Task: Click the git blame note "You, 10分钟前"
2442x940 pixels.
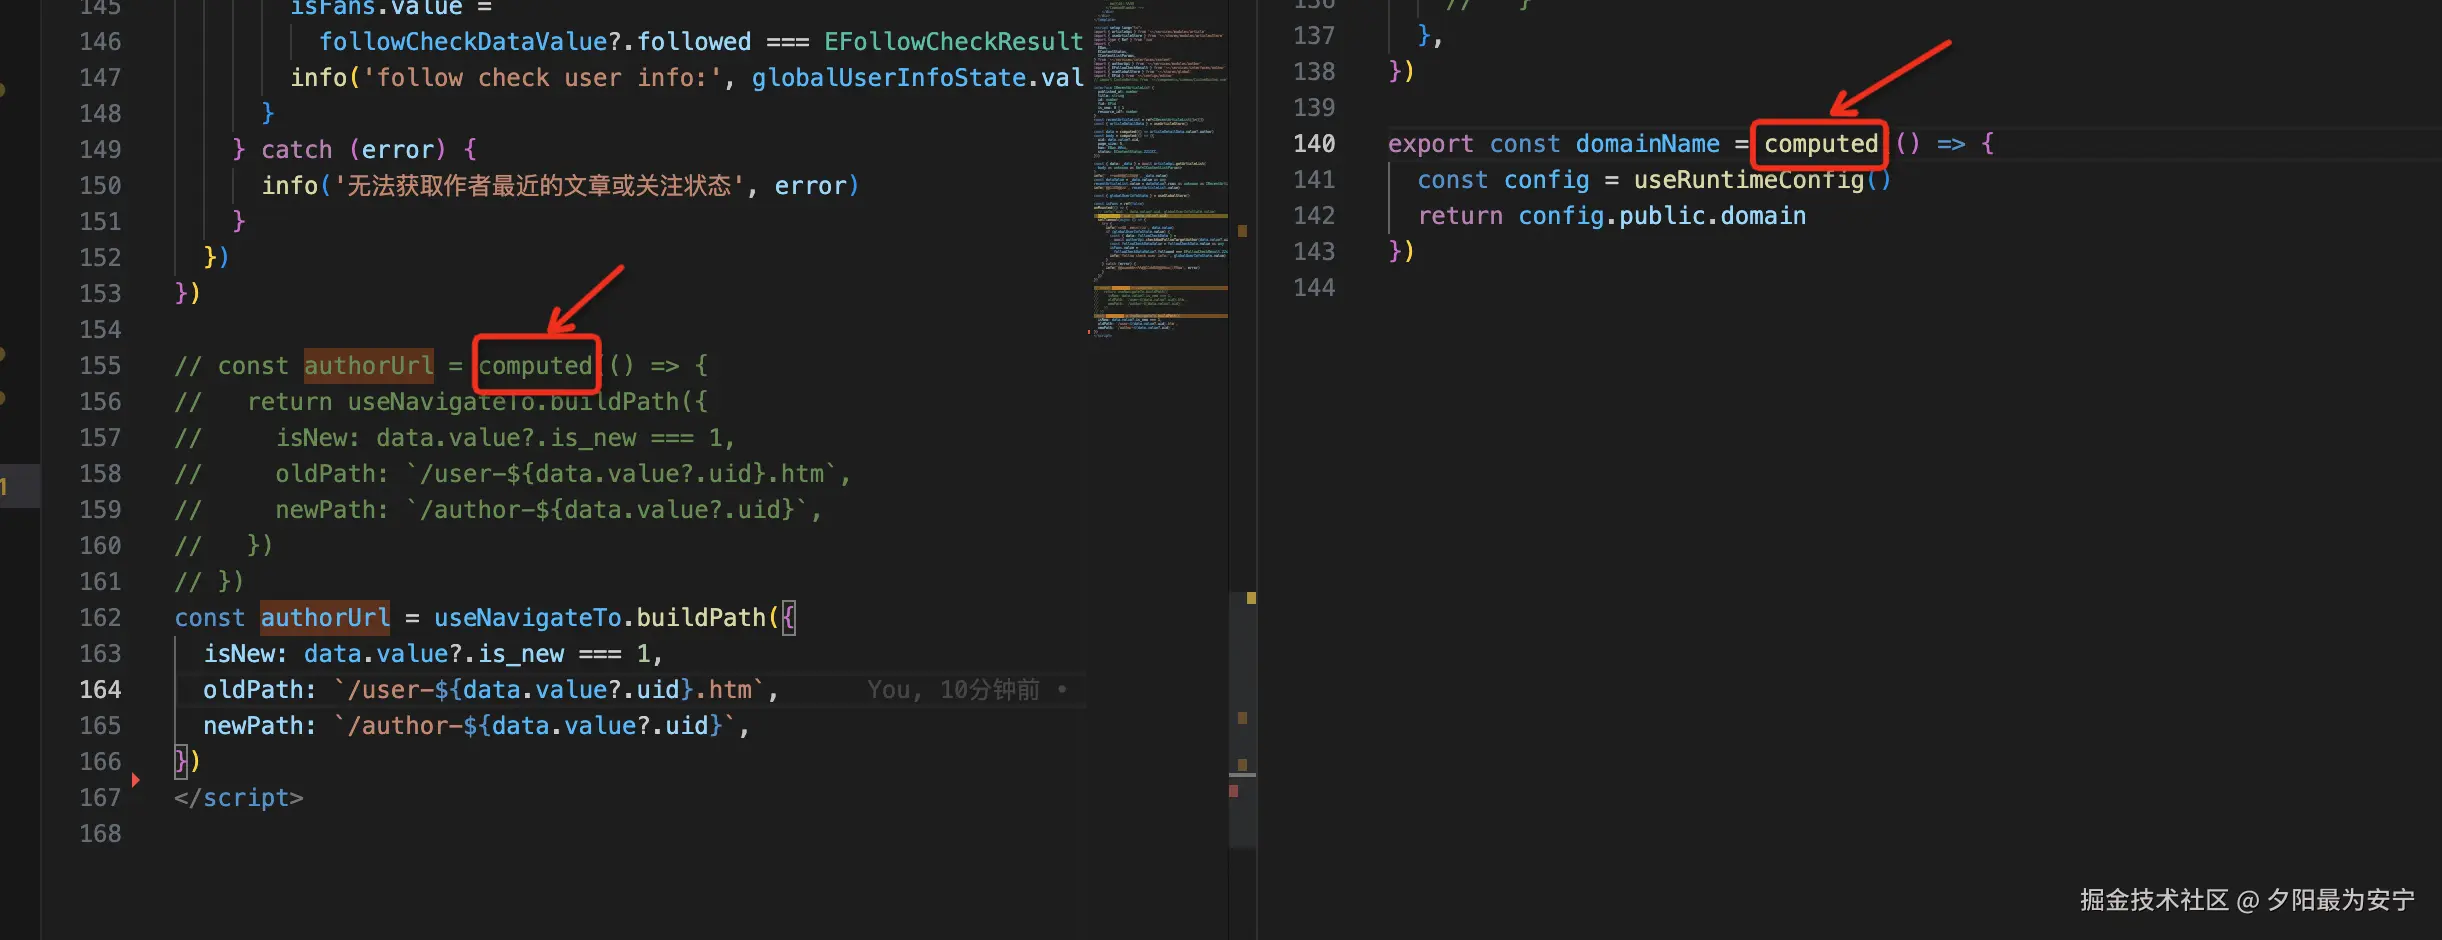Action: 953,690
